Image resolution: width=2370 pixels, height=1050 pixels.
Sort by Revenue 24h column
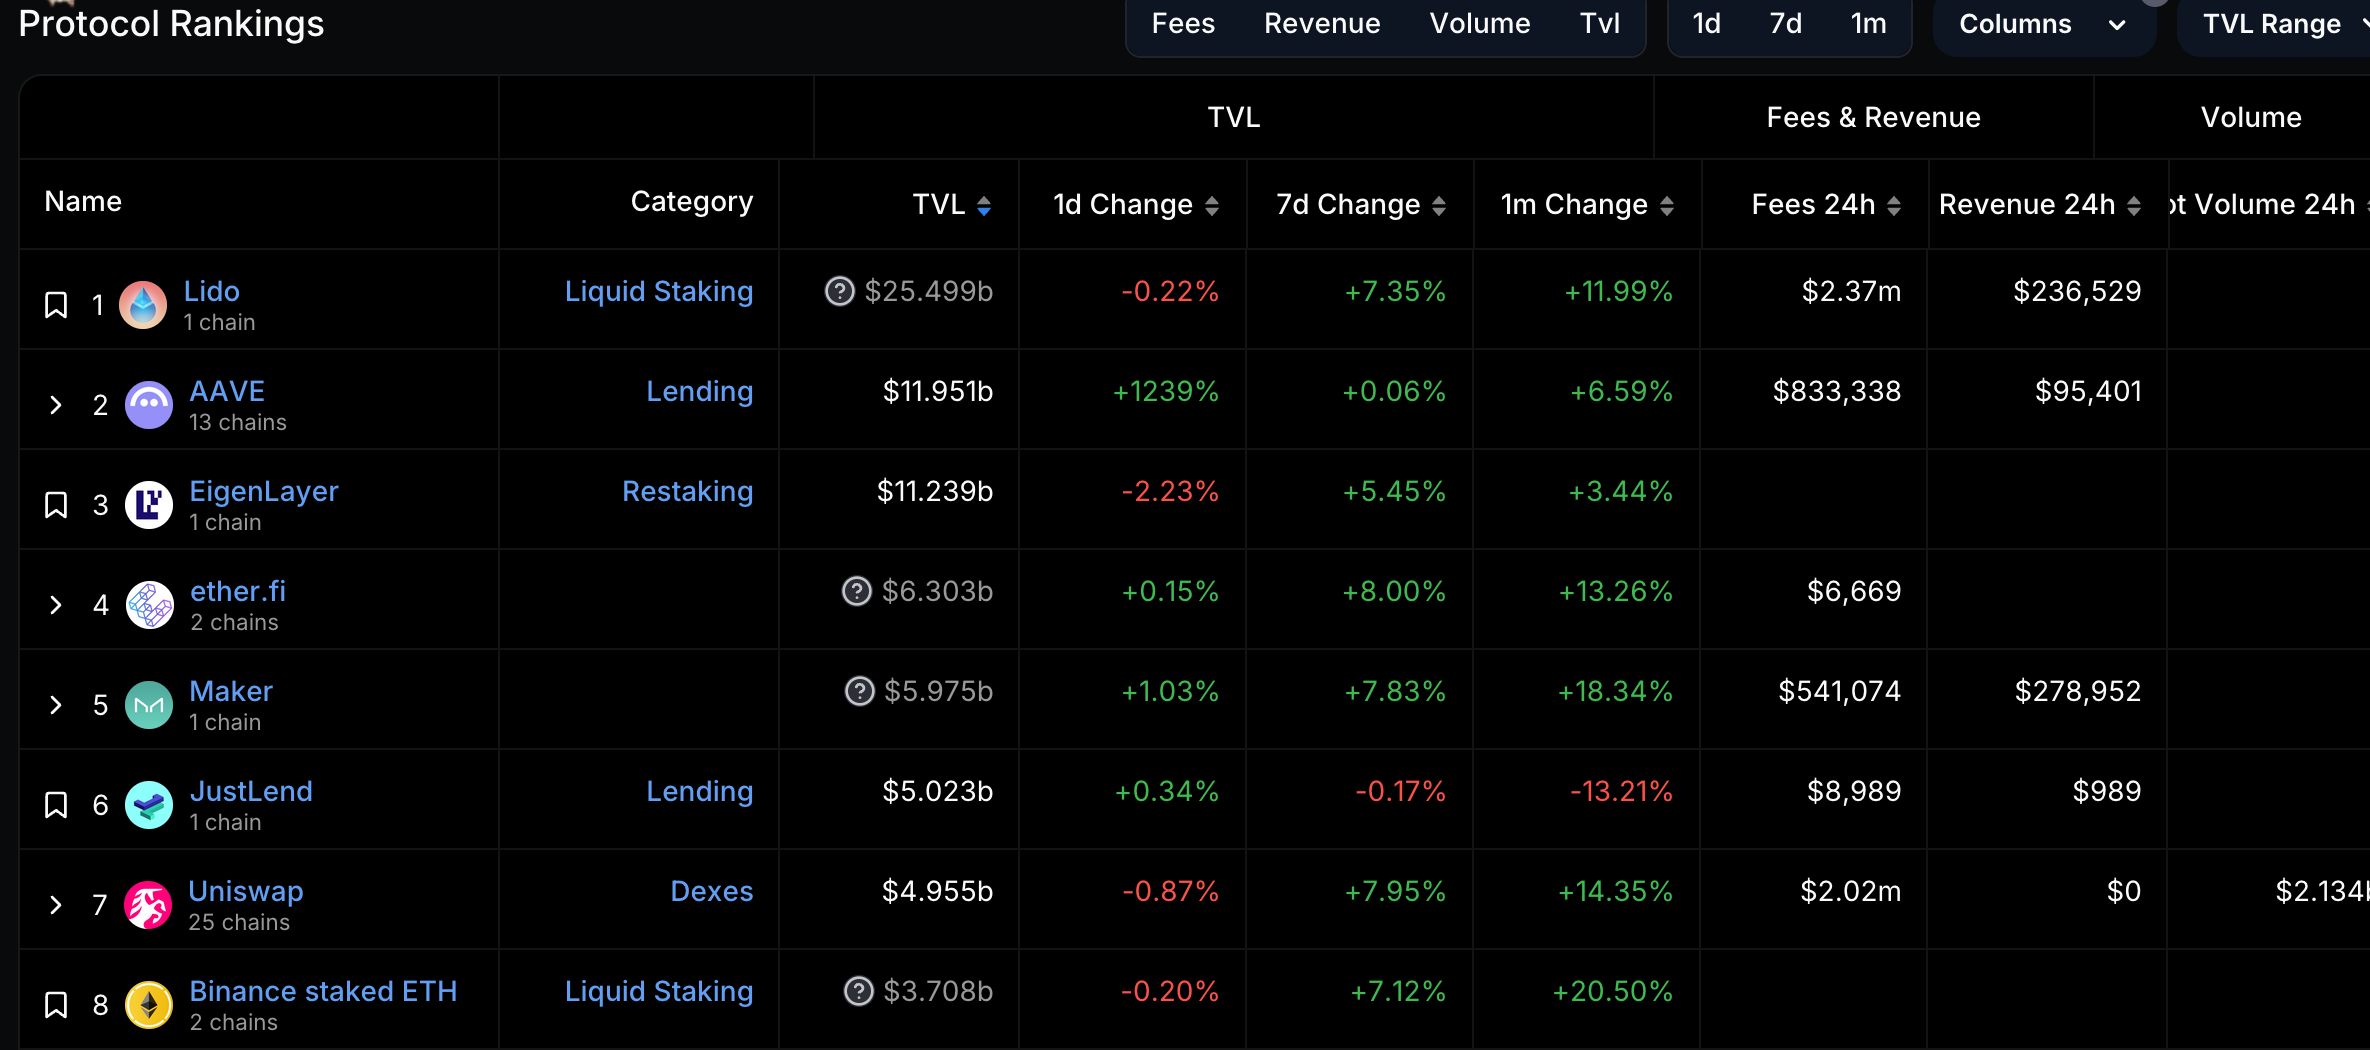click(2134, 205)
